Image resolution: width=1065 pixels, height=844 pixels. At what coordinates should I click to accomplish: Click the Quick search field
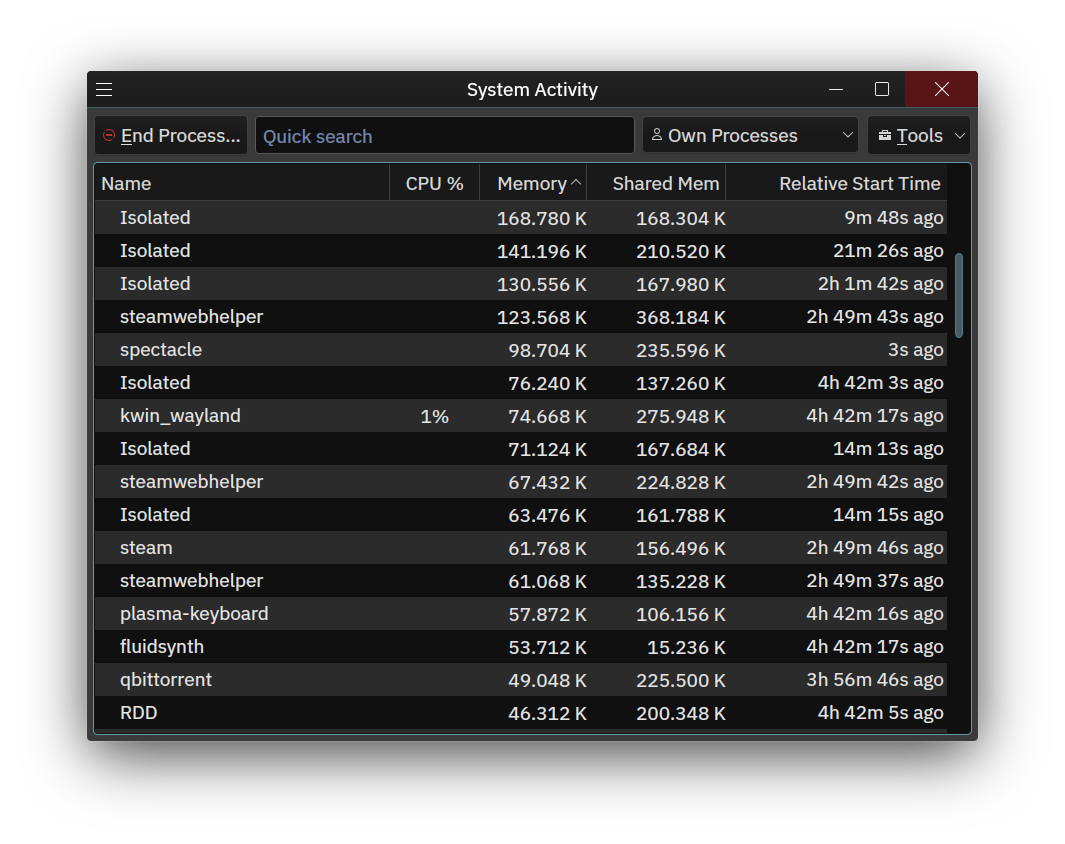tap(445, 136)
